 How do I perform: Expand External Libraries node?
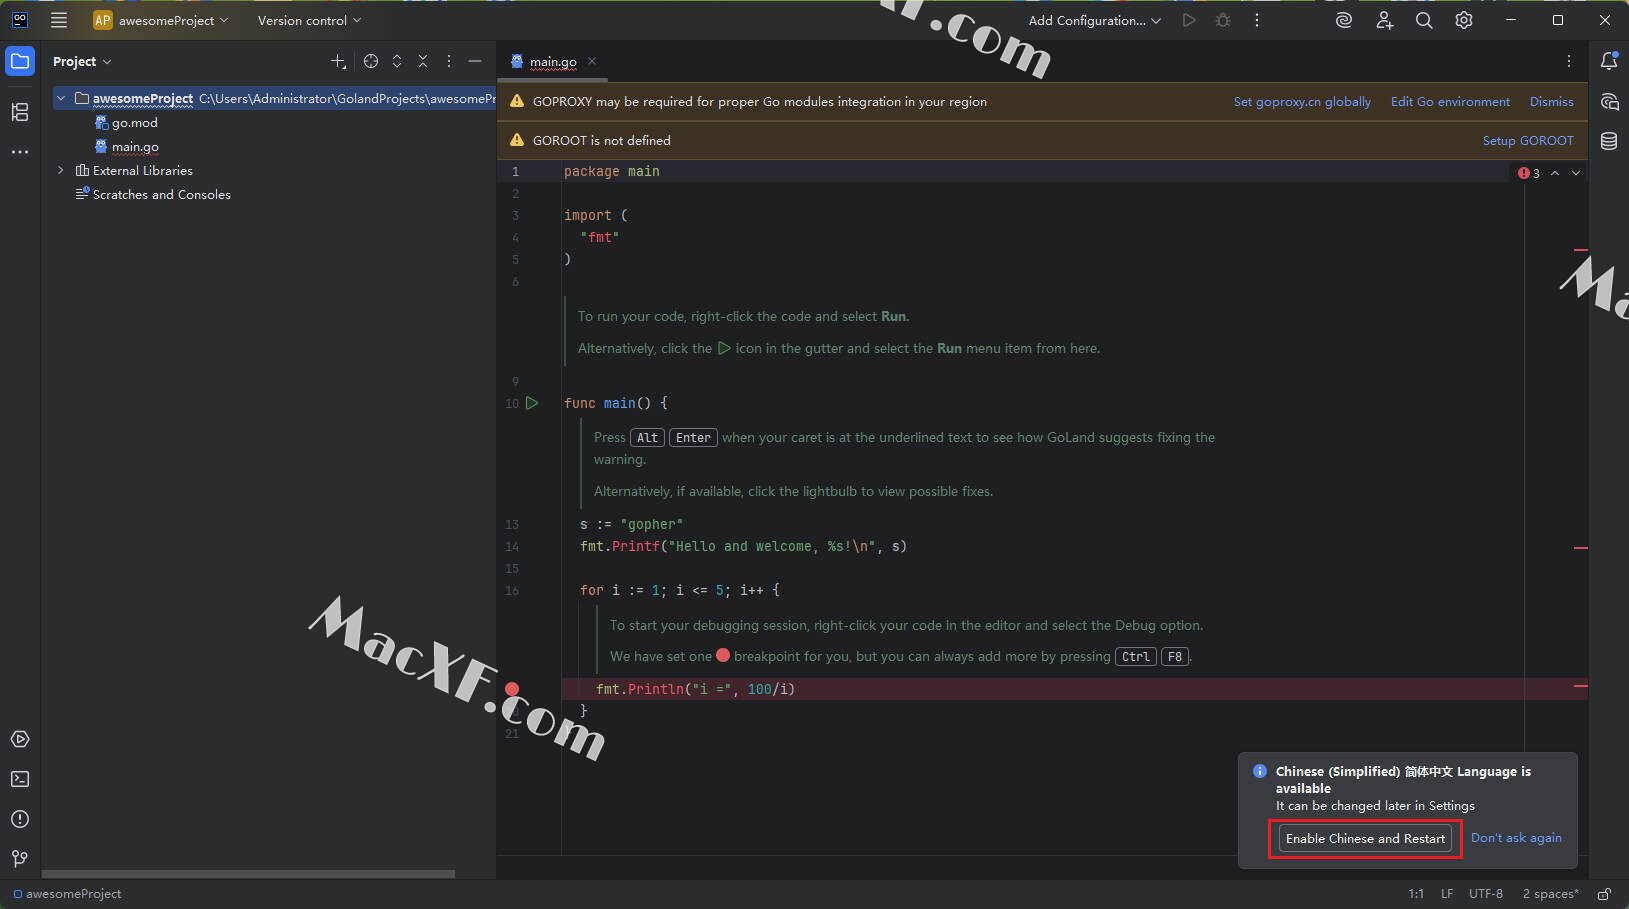tap(61, 170)
